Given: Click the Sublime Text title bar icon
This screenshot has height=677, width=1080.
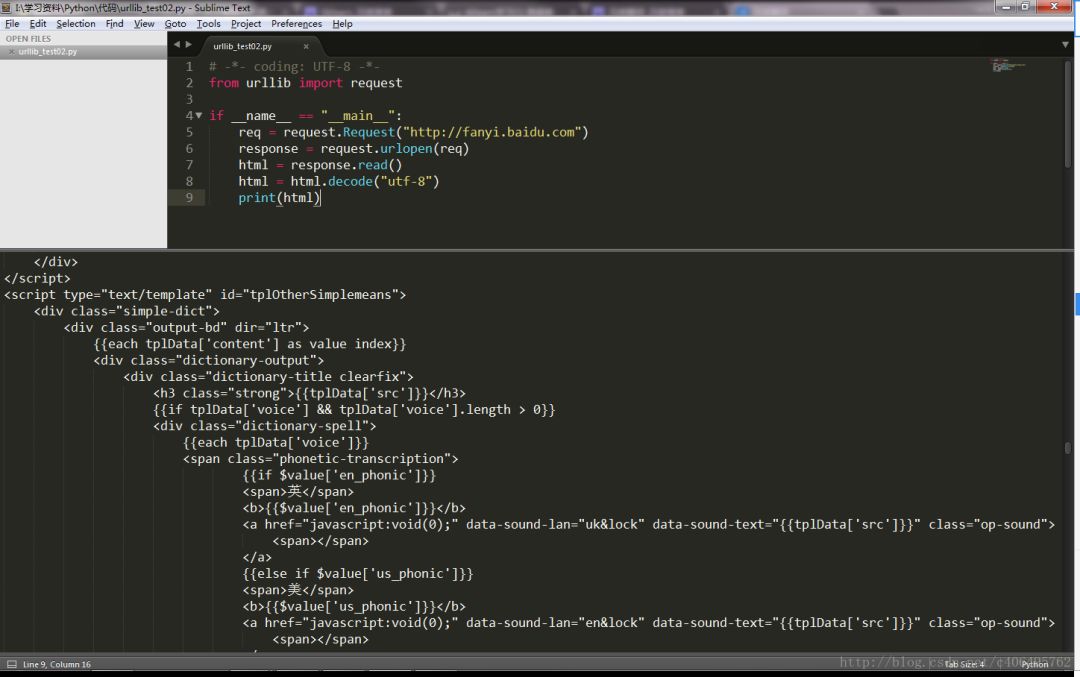Looking at the screenshot, I should point(6,8).
